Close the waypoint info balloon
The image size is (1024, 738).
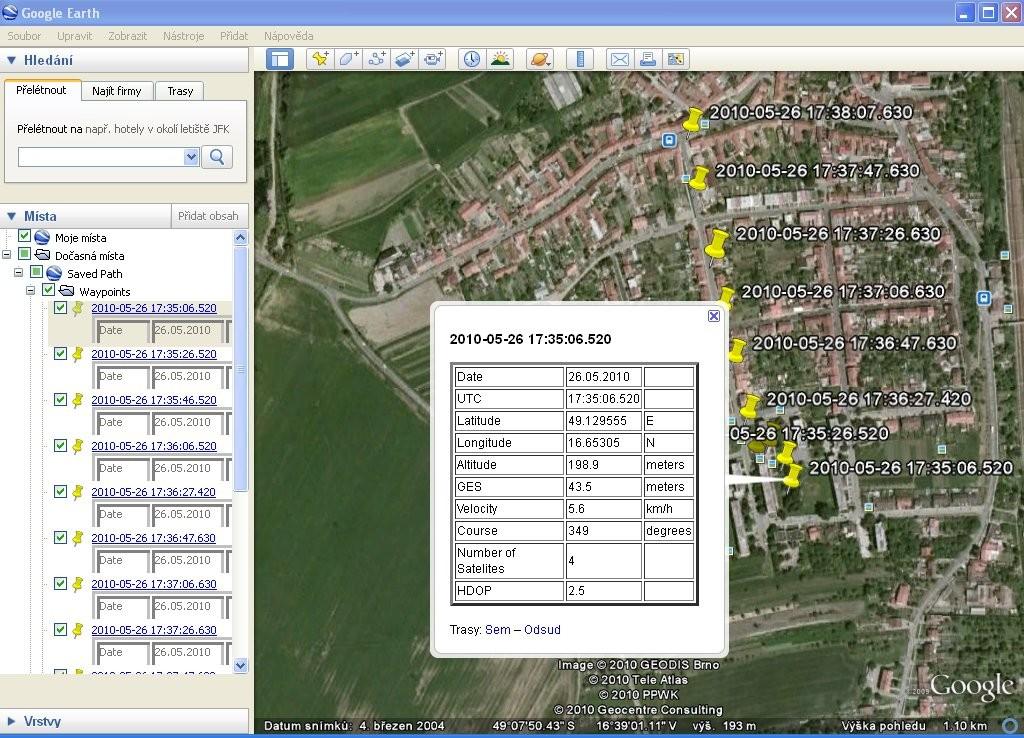click(714, 316)
